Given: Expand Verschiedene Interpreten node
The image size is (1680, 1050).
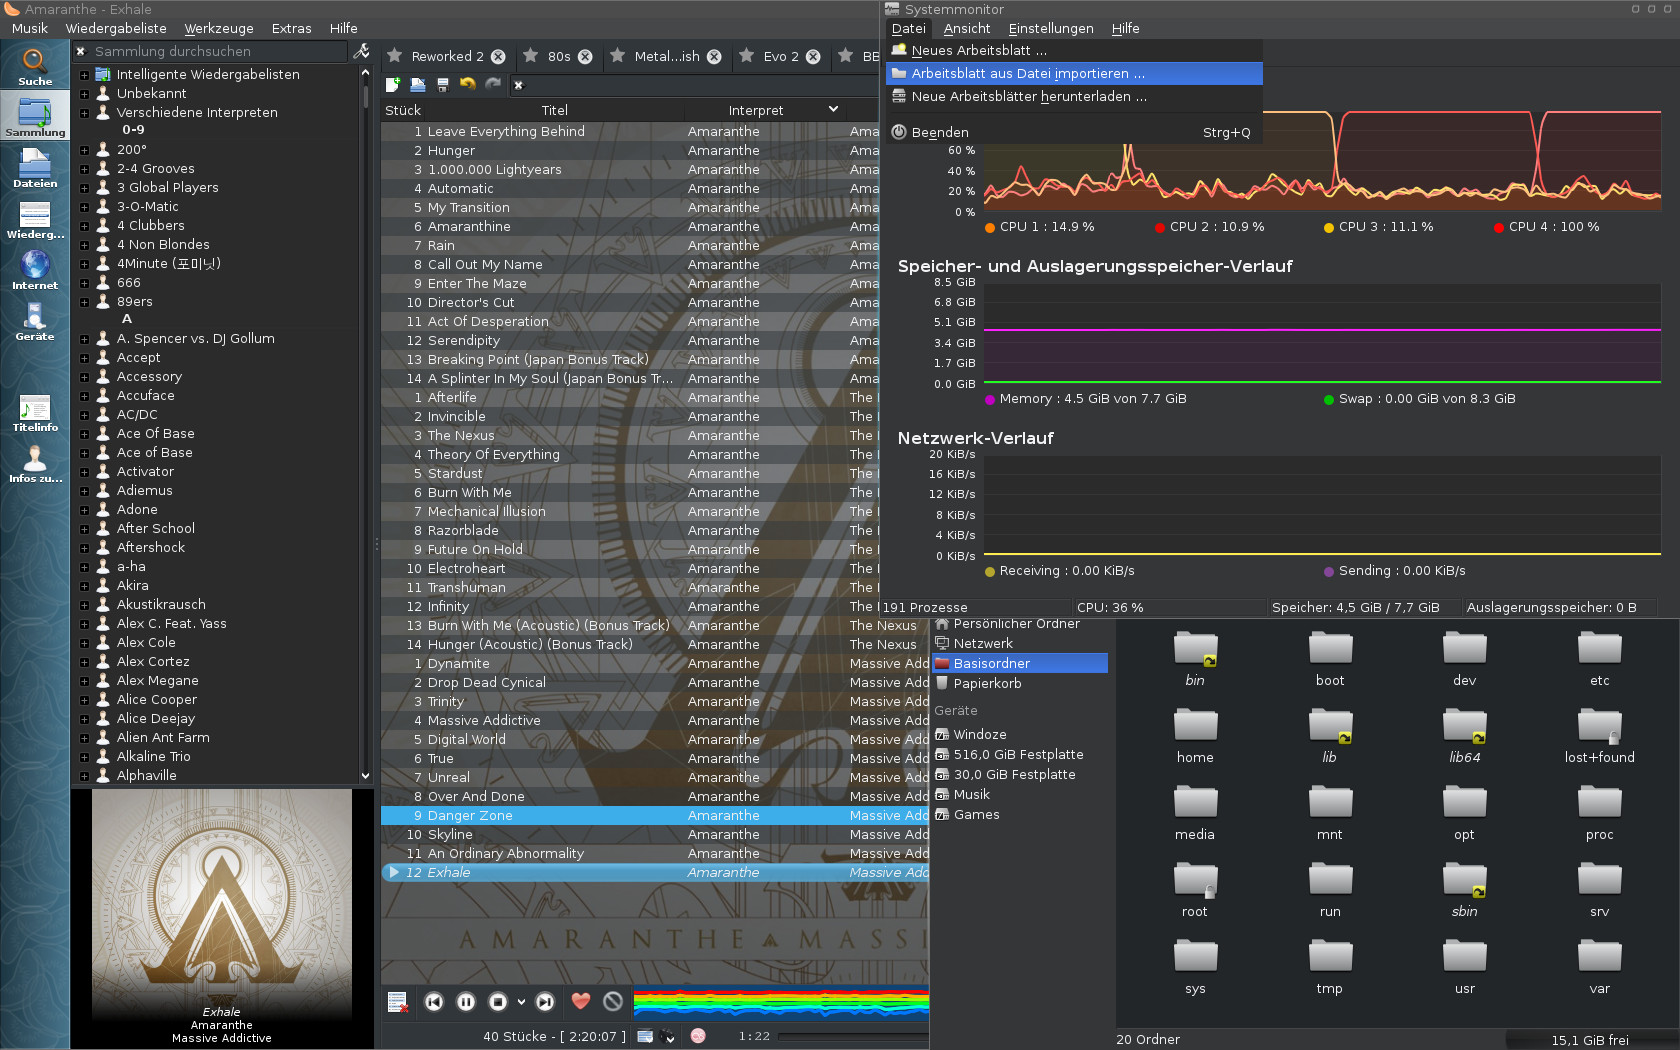Looking at the screenshot, I should point(84,113).
